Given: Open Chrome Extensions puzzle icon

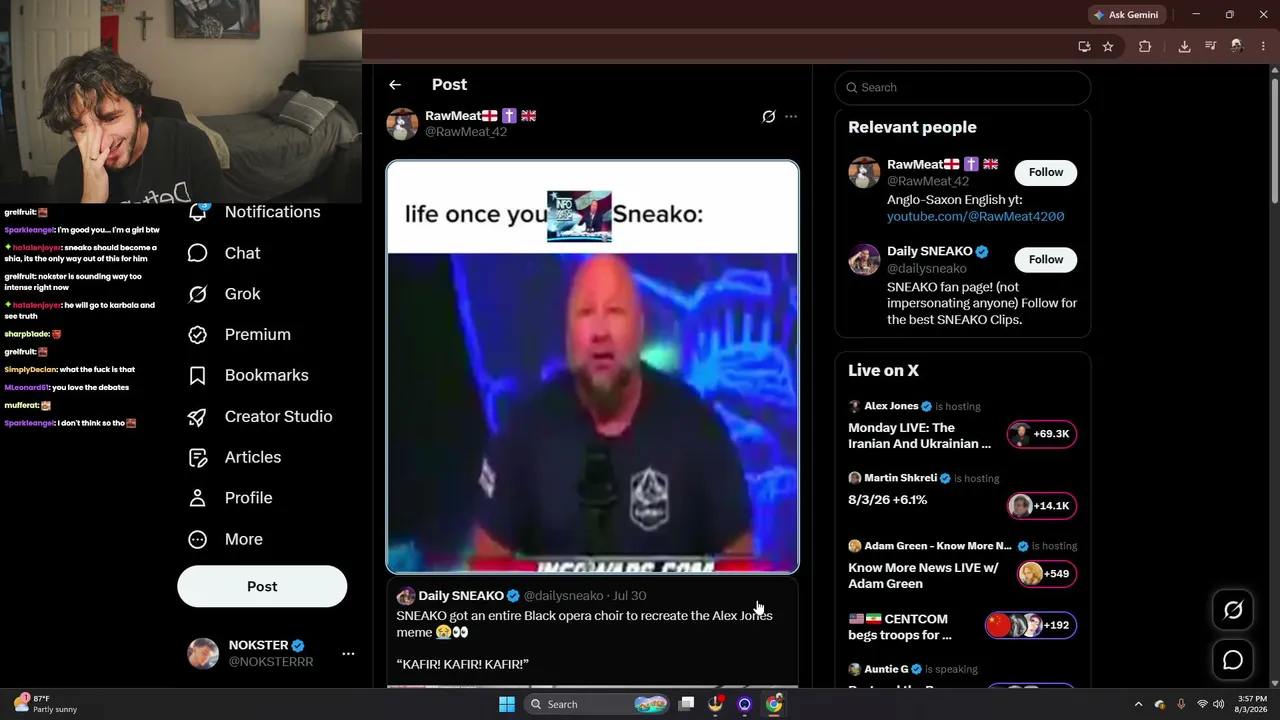Looking at the screenshot, I should [x=1145, y=46].
